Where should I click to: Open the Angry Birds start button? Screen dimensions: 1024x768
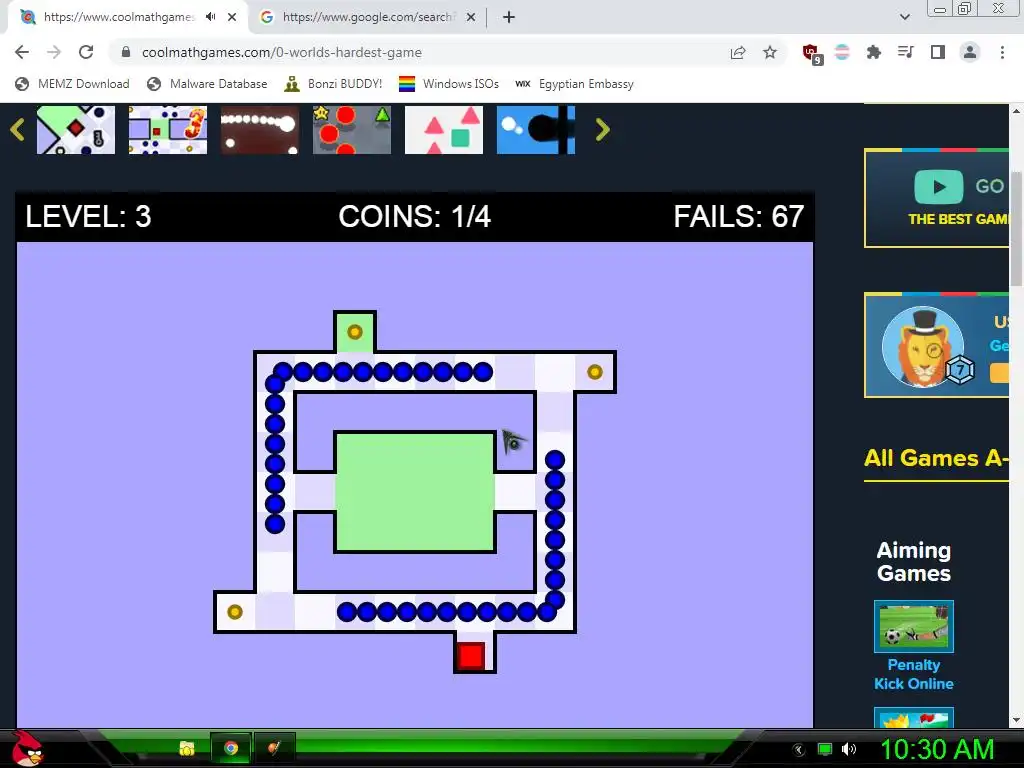coord(26,748)
